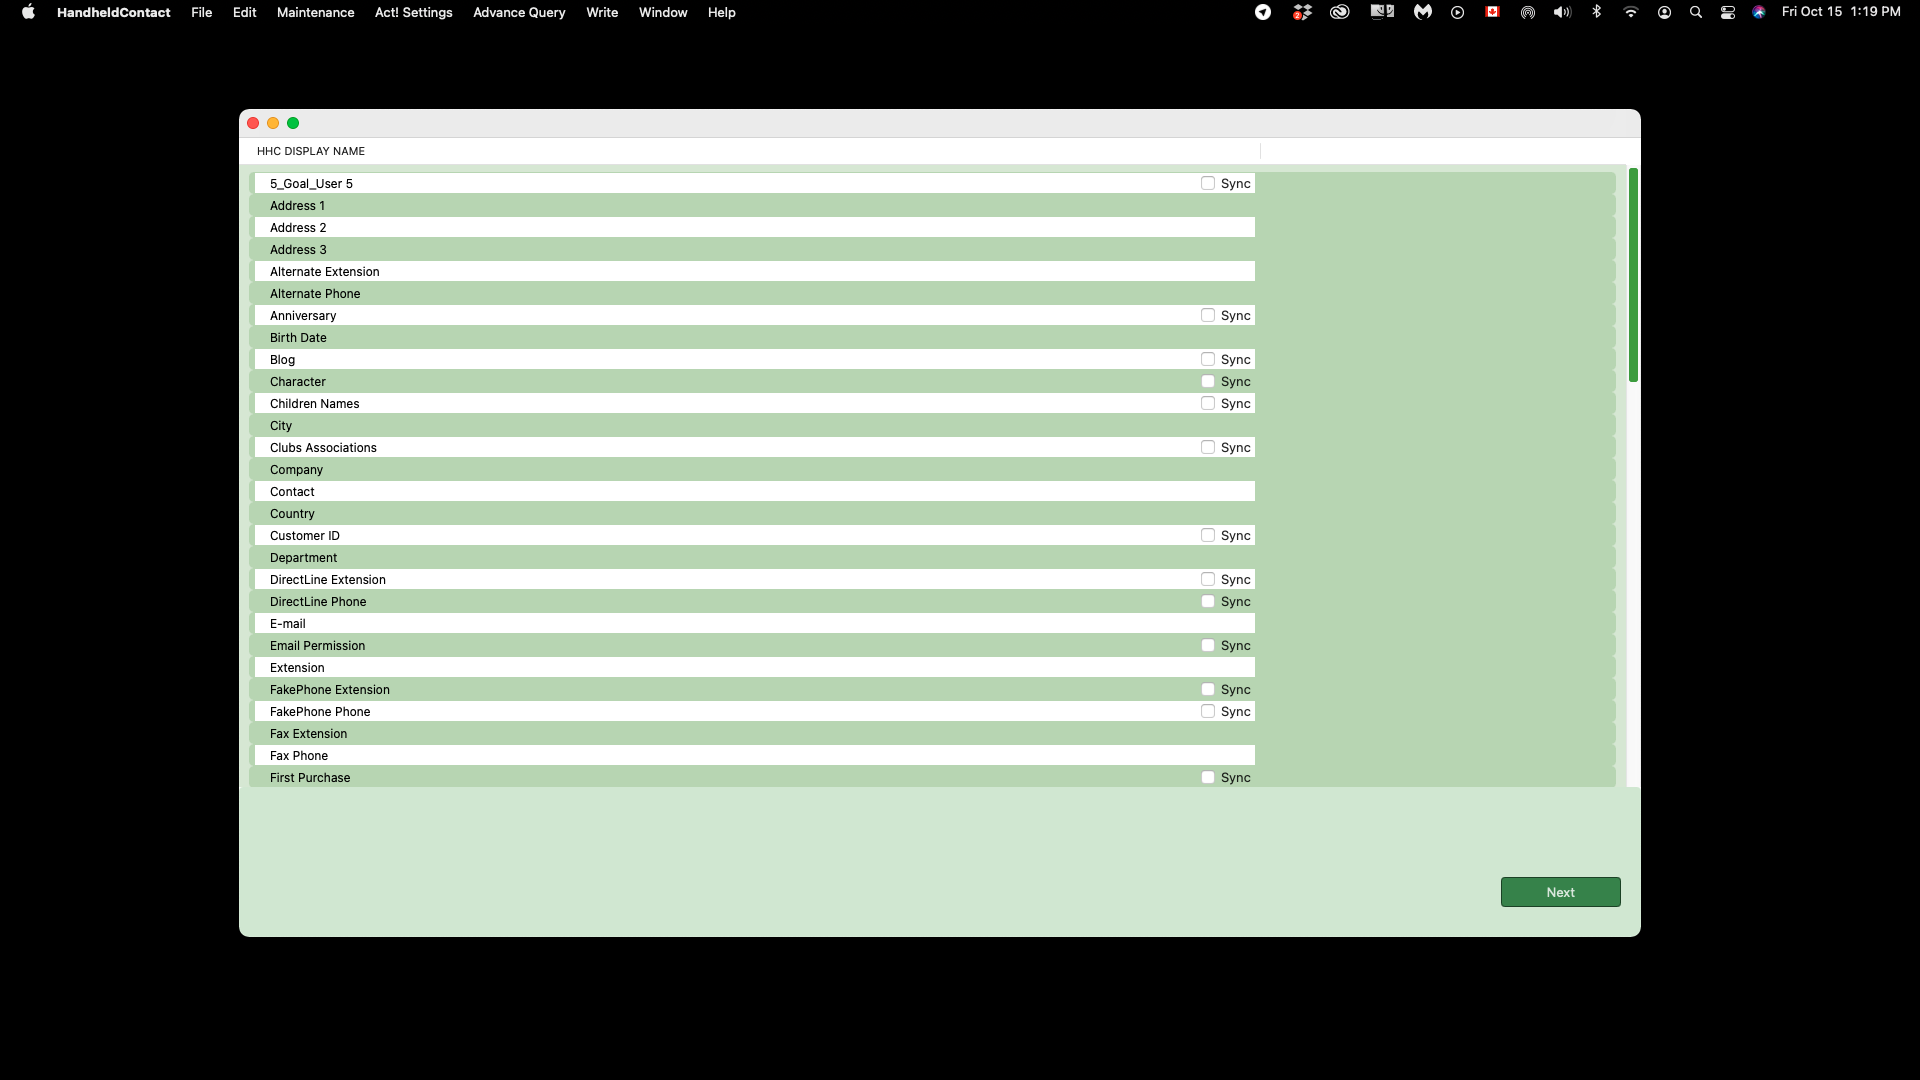The image size is (1920, 1080).
Task: Enable Sync for DirectLine Phone
Action: [1208, 601]
